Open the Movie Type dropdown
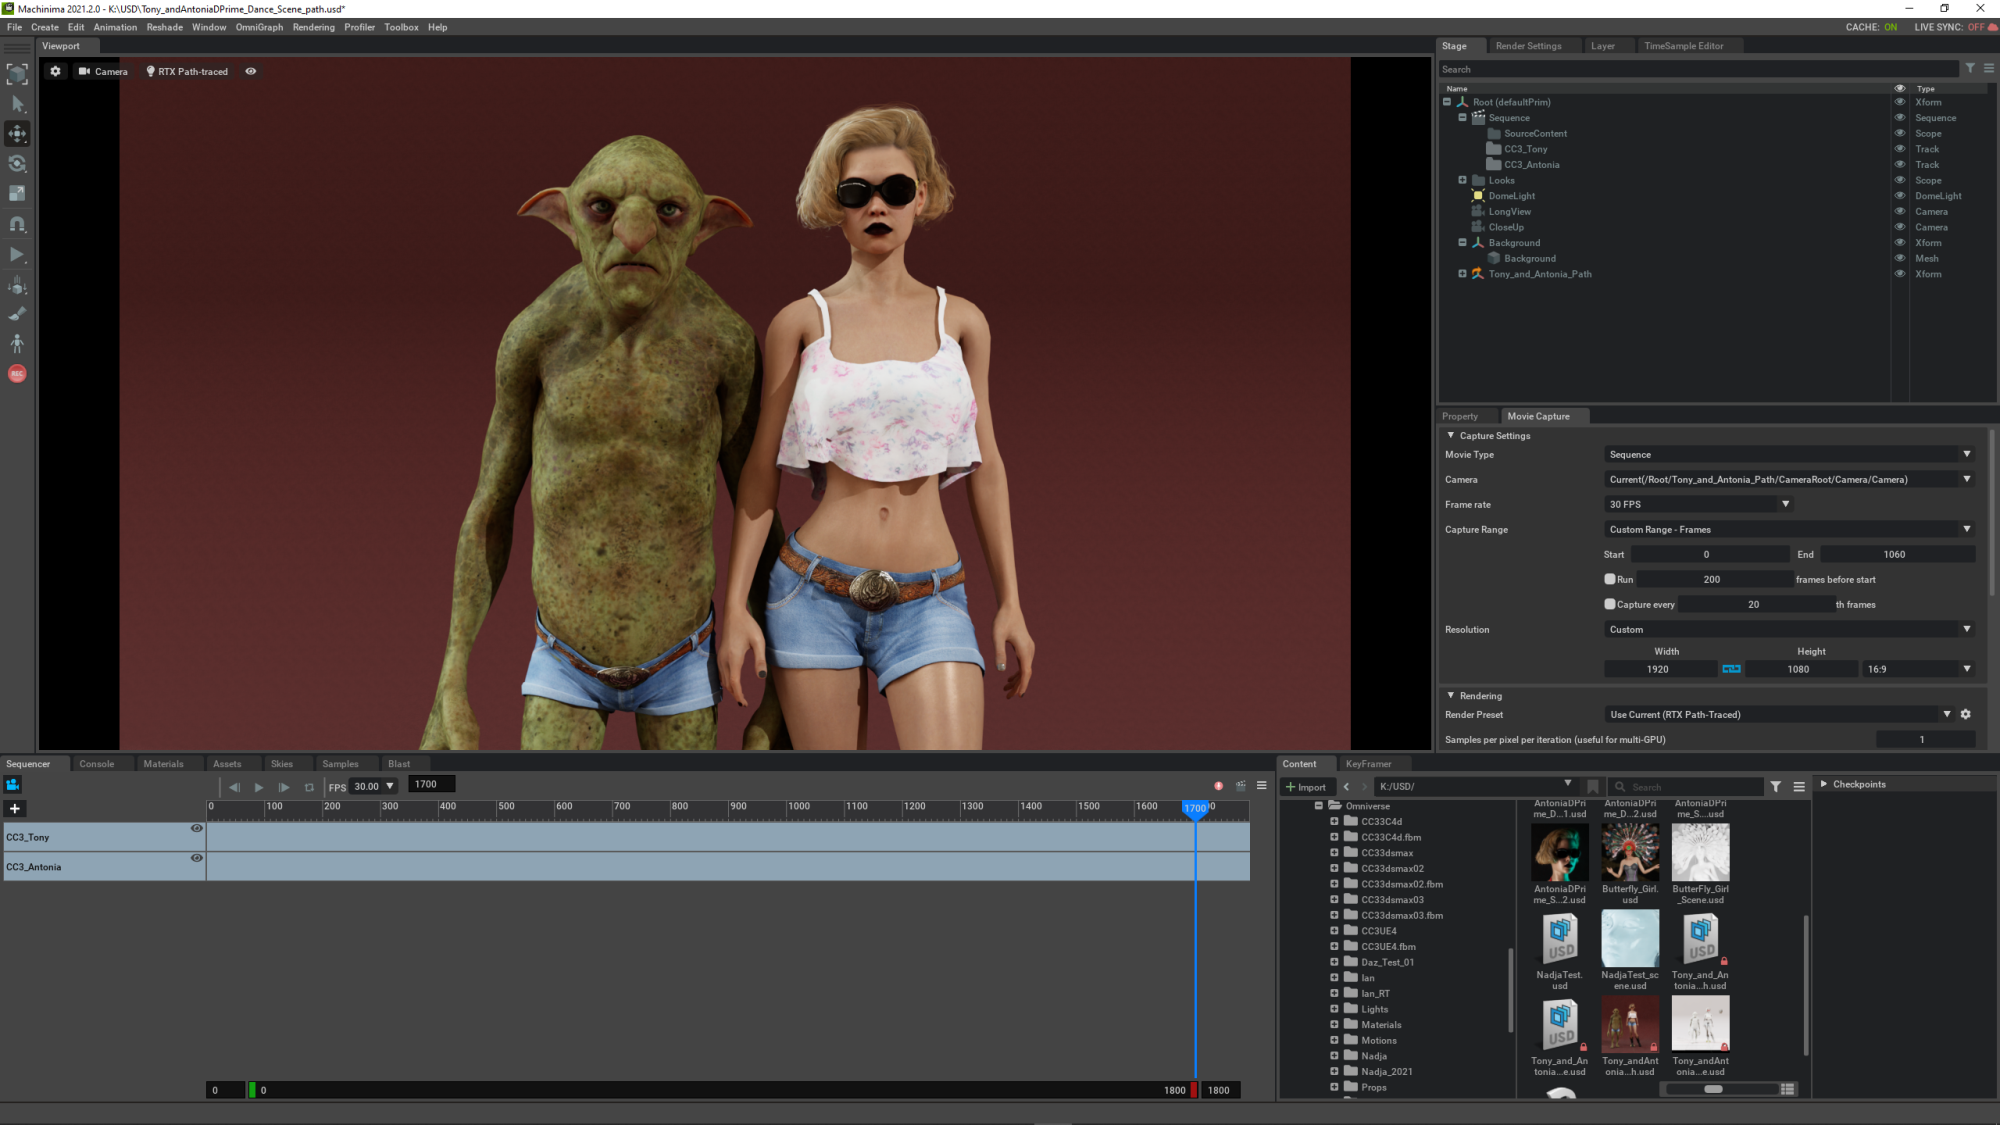This screenshot has width=2000, height=1125. point(1789,454)
